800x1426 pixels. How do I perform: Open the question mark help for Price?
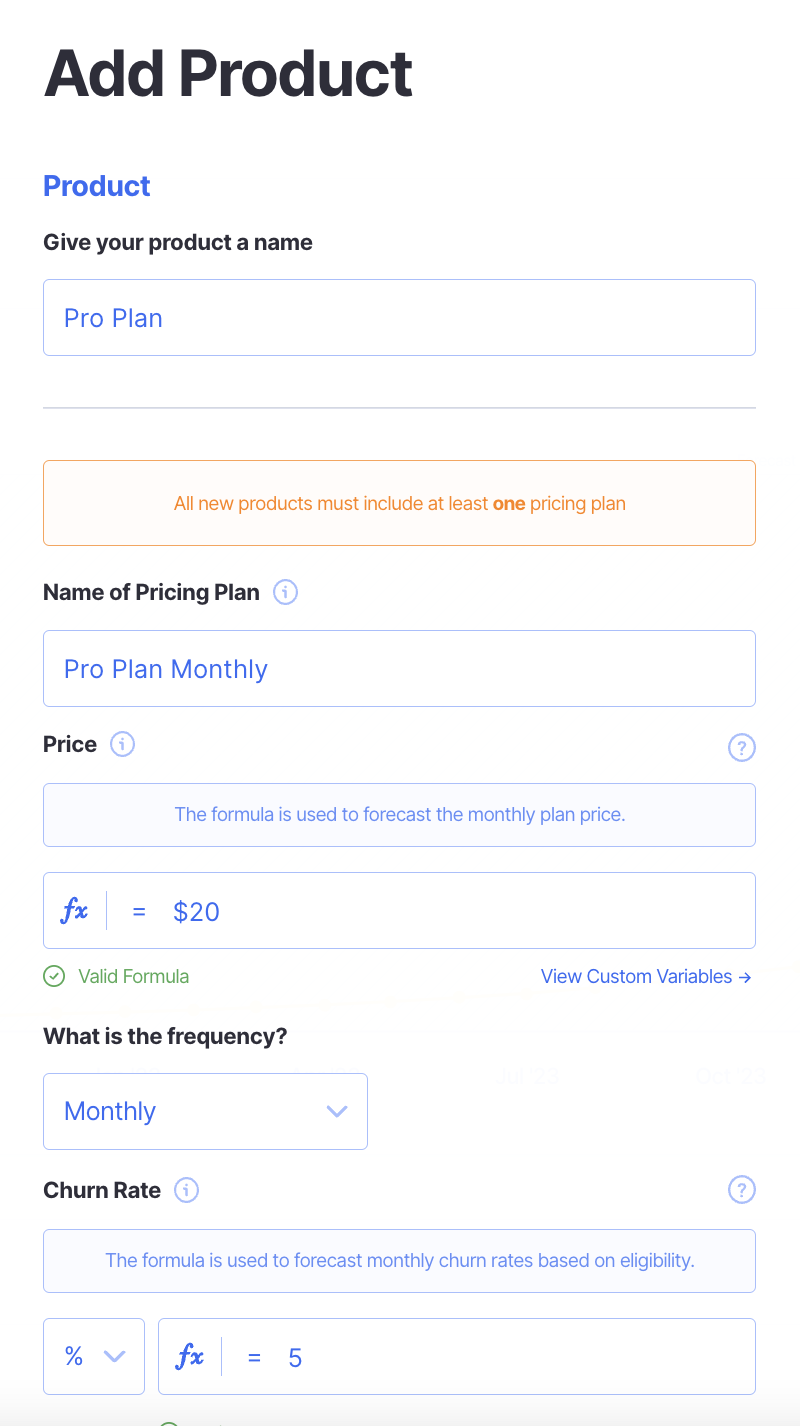click(741, 747)
